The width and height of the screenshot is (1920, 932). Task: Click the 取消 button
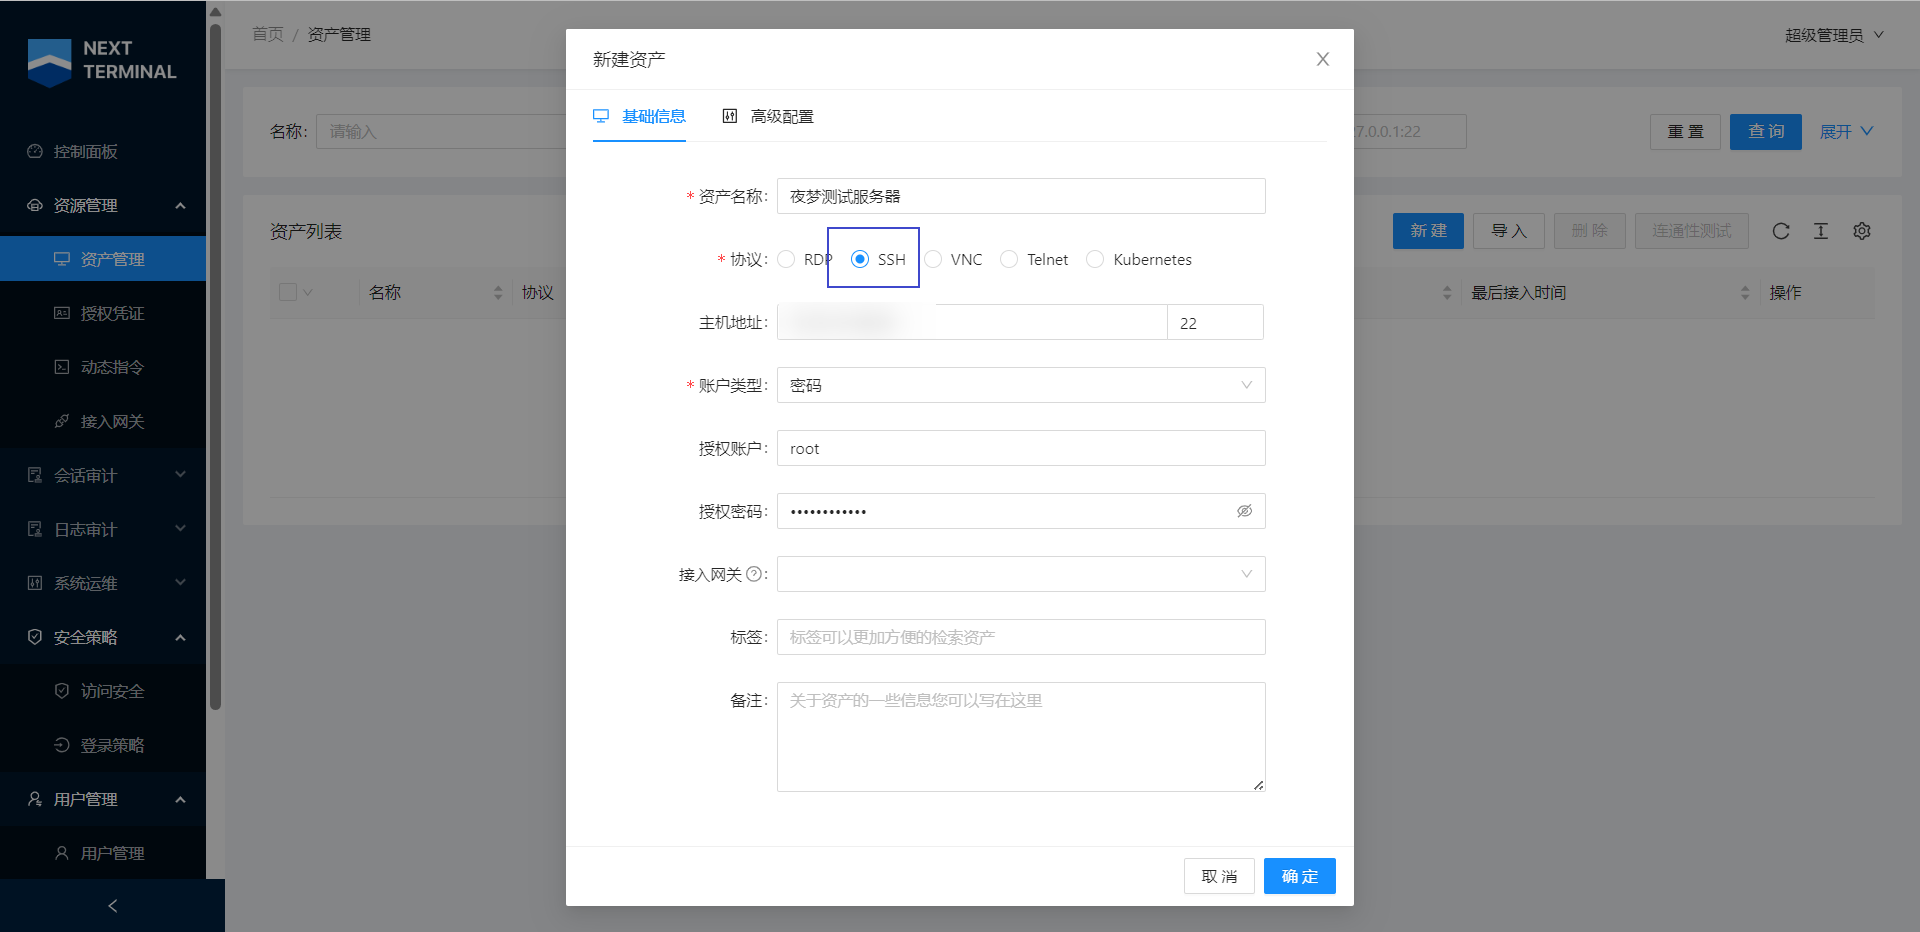(1218, 876)
